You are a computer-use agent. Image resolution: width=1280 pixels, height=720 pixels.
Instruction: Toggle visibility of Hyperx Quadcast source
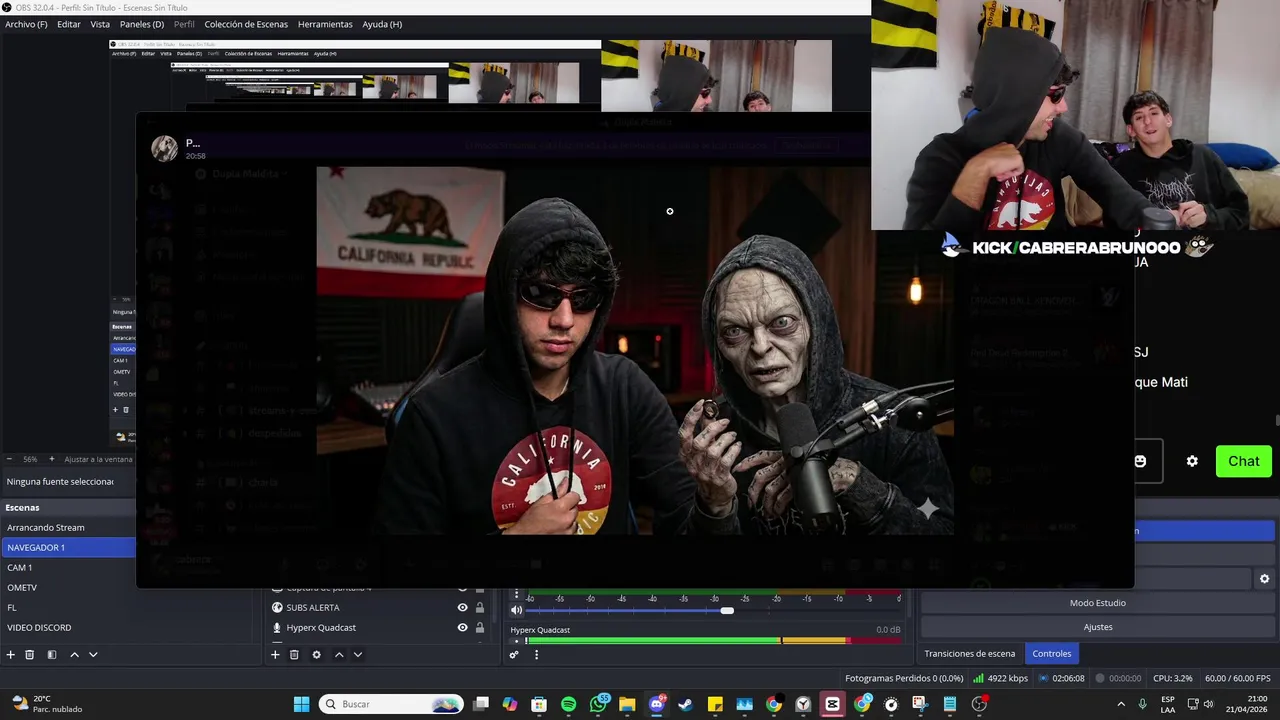[462, 627]
